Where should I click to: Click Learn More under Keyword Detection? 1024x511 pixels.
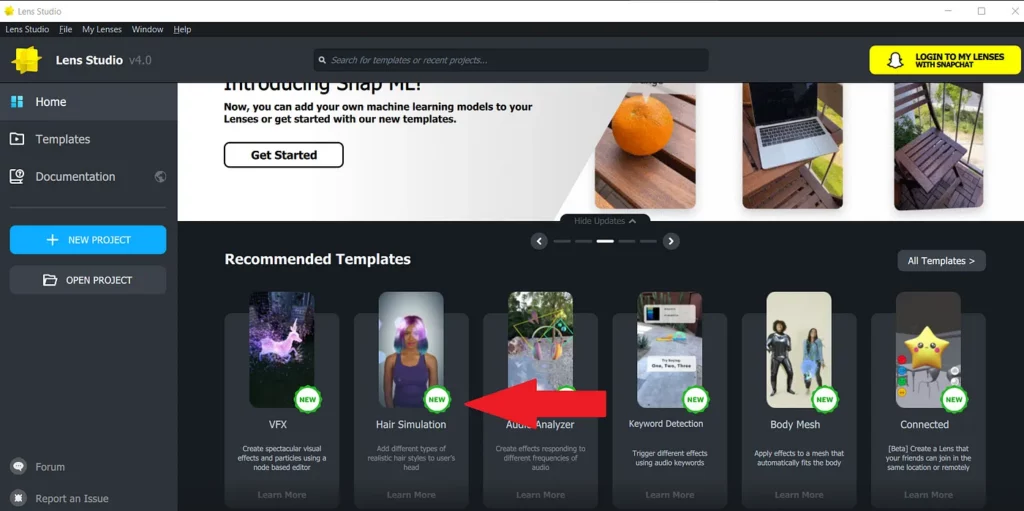(669, 495)
